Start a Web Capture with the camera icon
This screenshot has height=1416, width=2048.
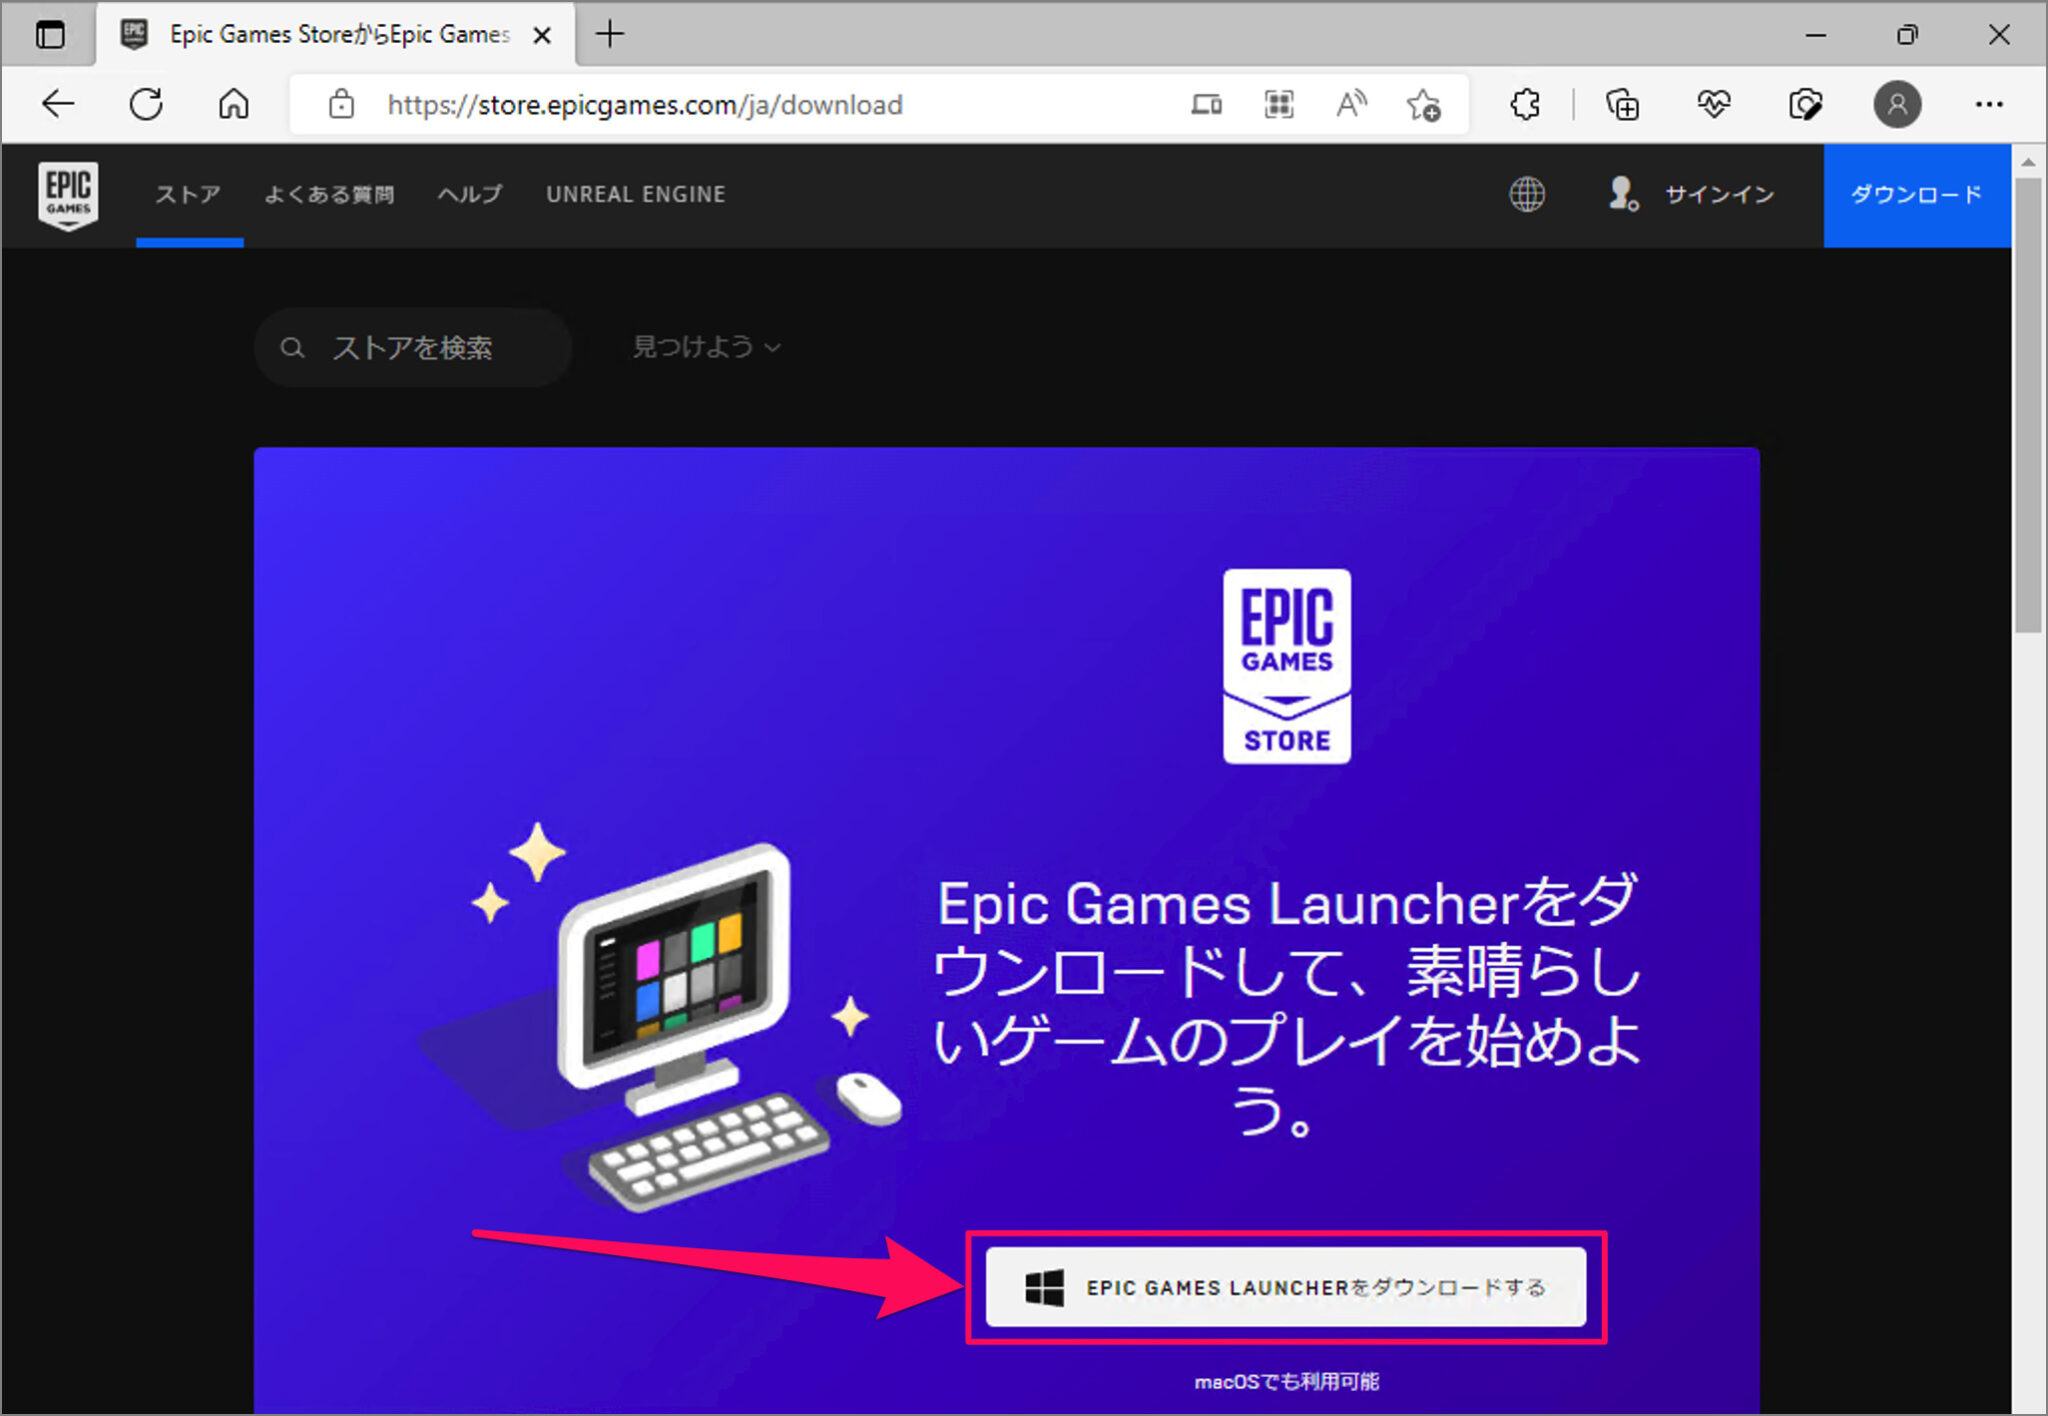click(1806, 103)
